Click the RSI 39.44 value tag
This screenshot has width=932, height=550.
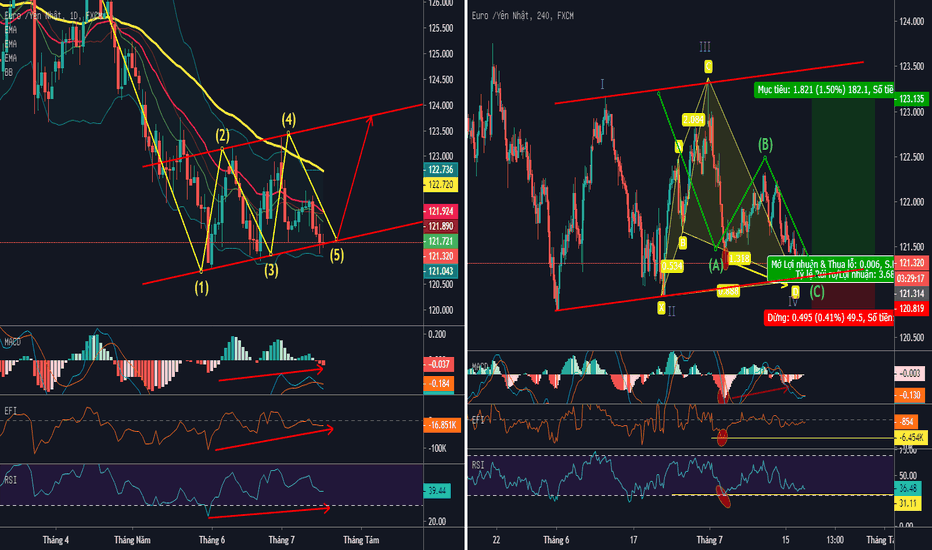click(x=437, y=491)
